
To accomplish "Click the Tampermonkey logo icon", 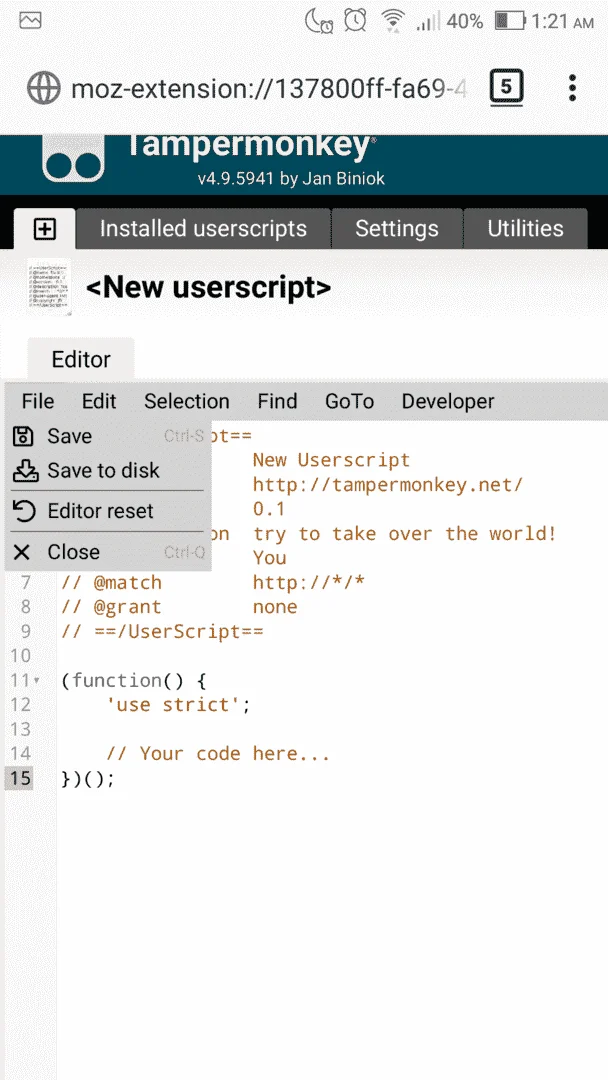I will (74, 158).
